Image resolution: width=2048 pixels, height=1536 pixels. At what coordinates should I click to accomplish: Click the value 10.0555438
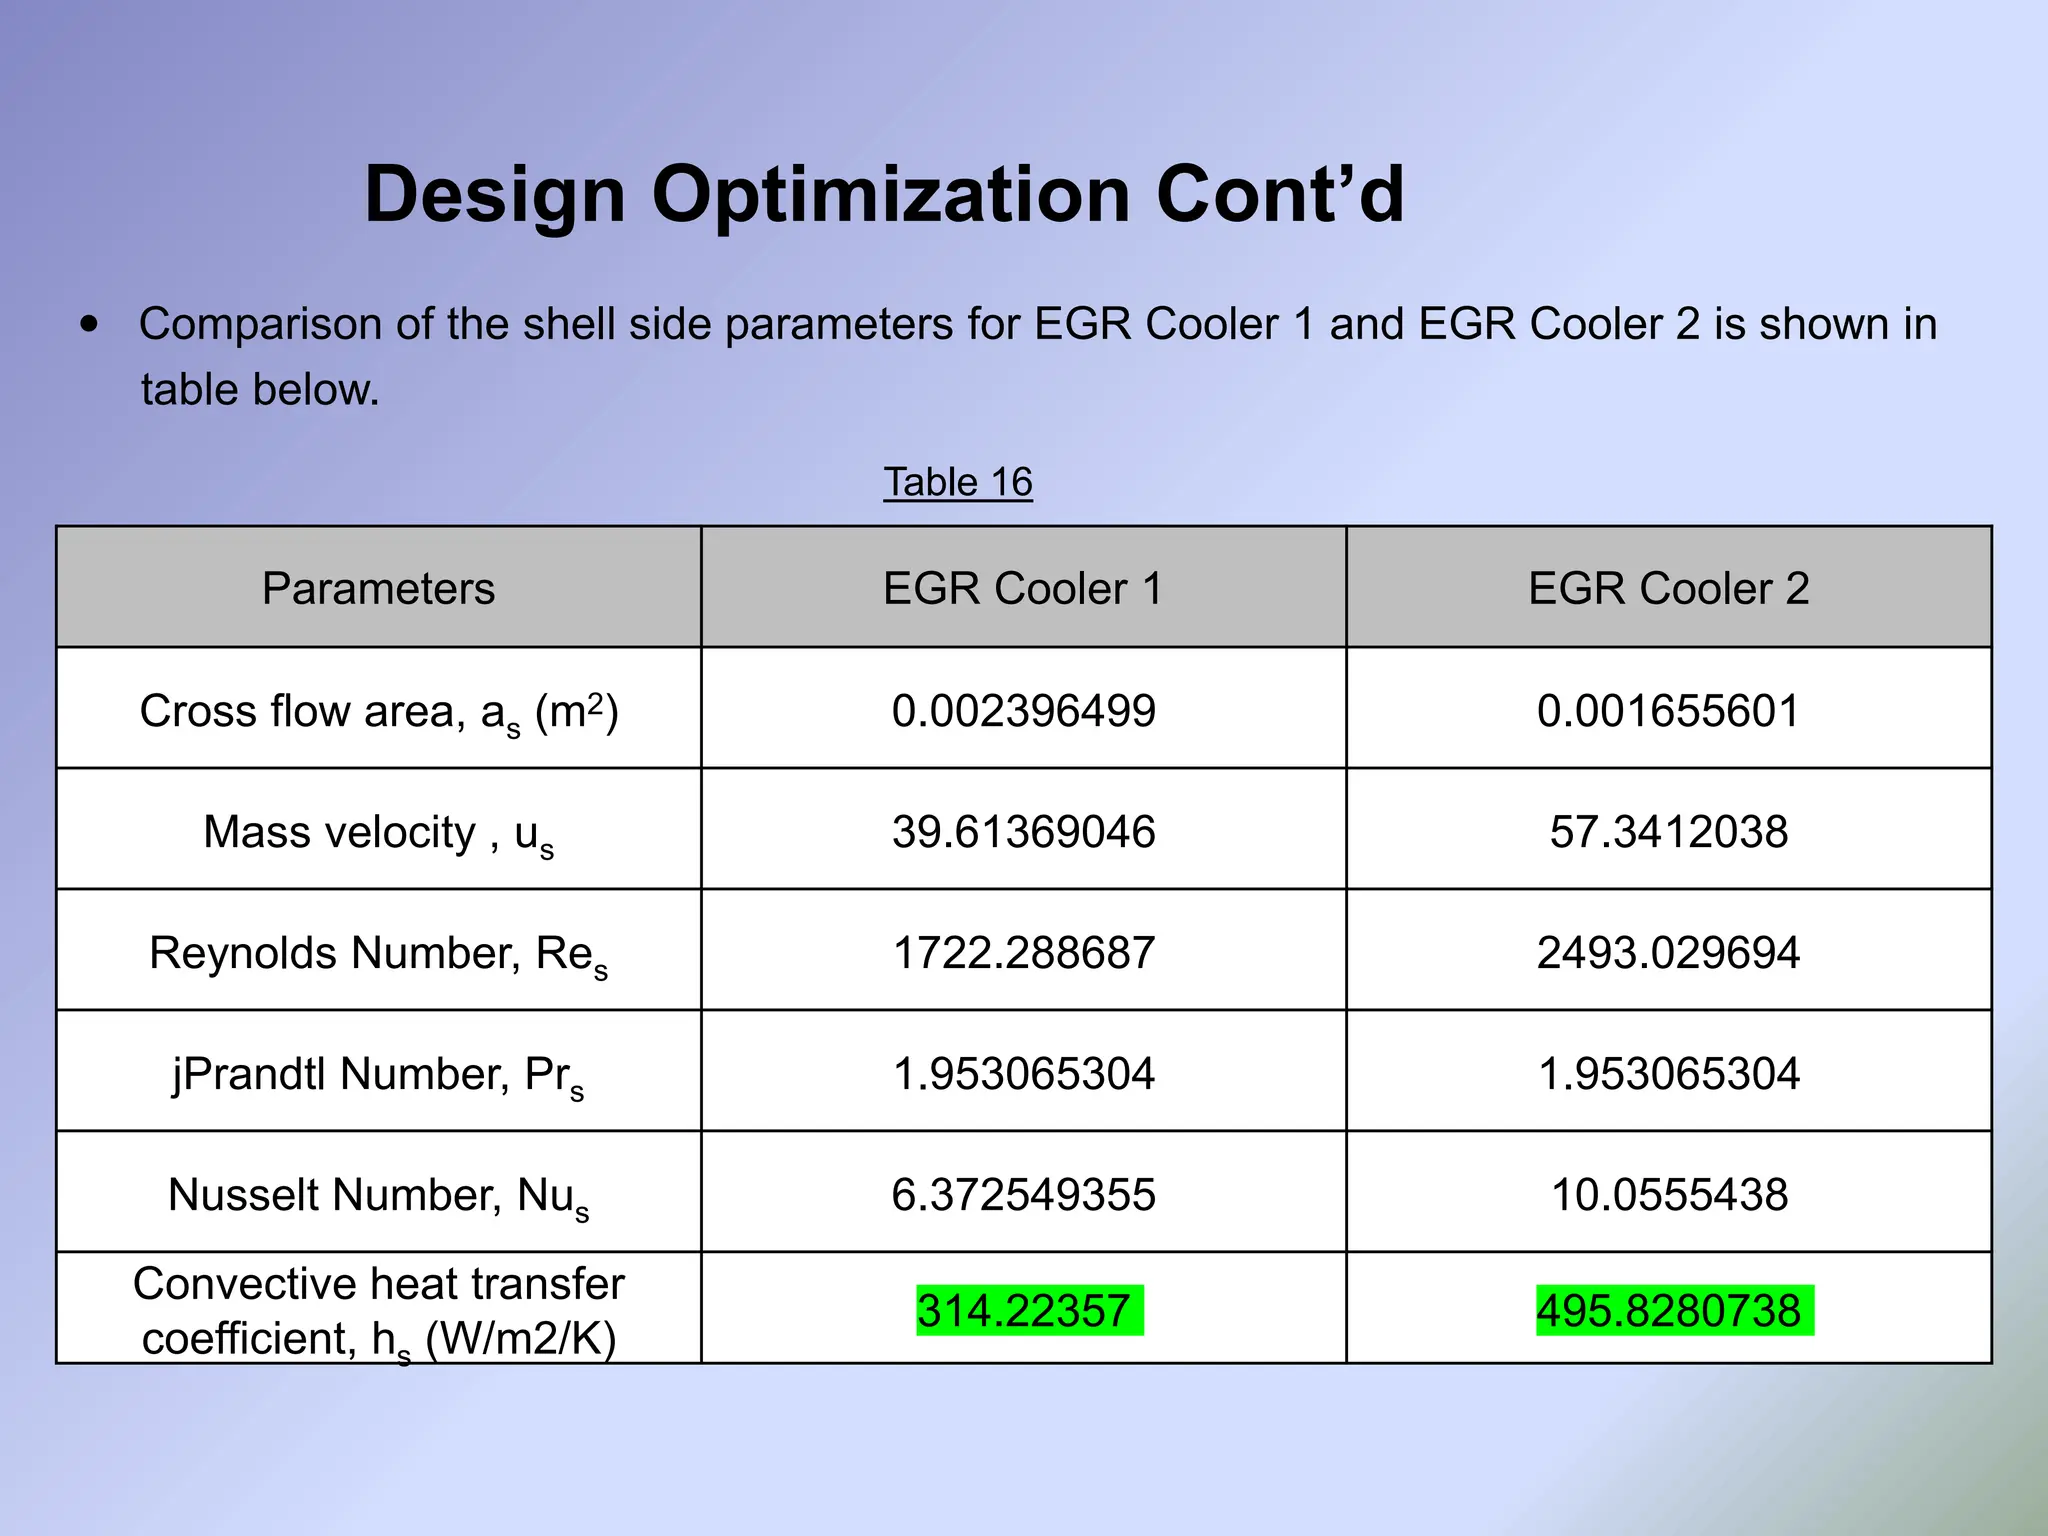[x=1669, y=1195]
